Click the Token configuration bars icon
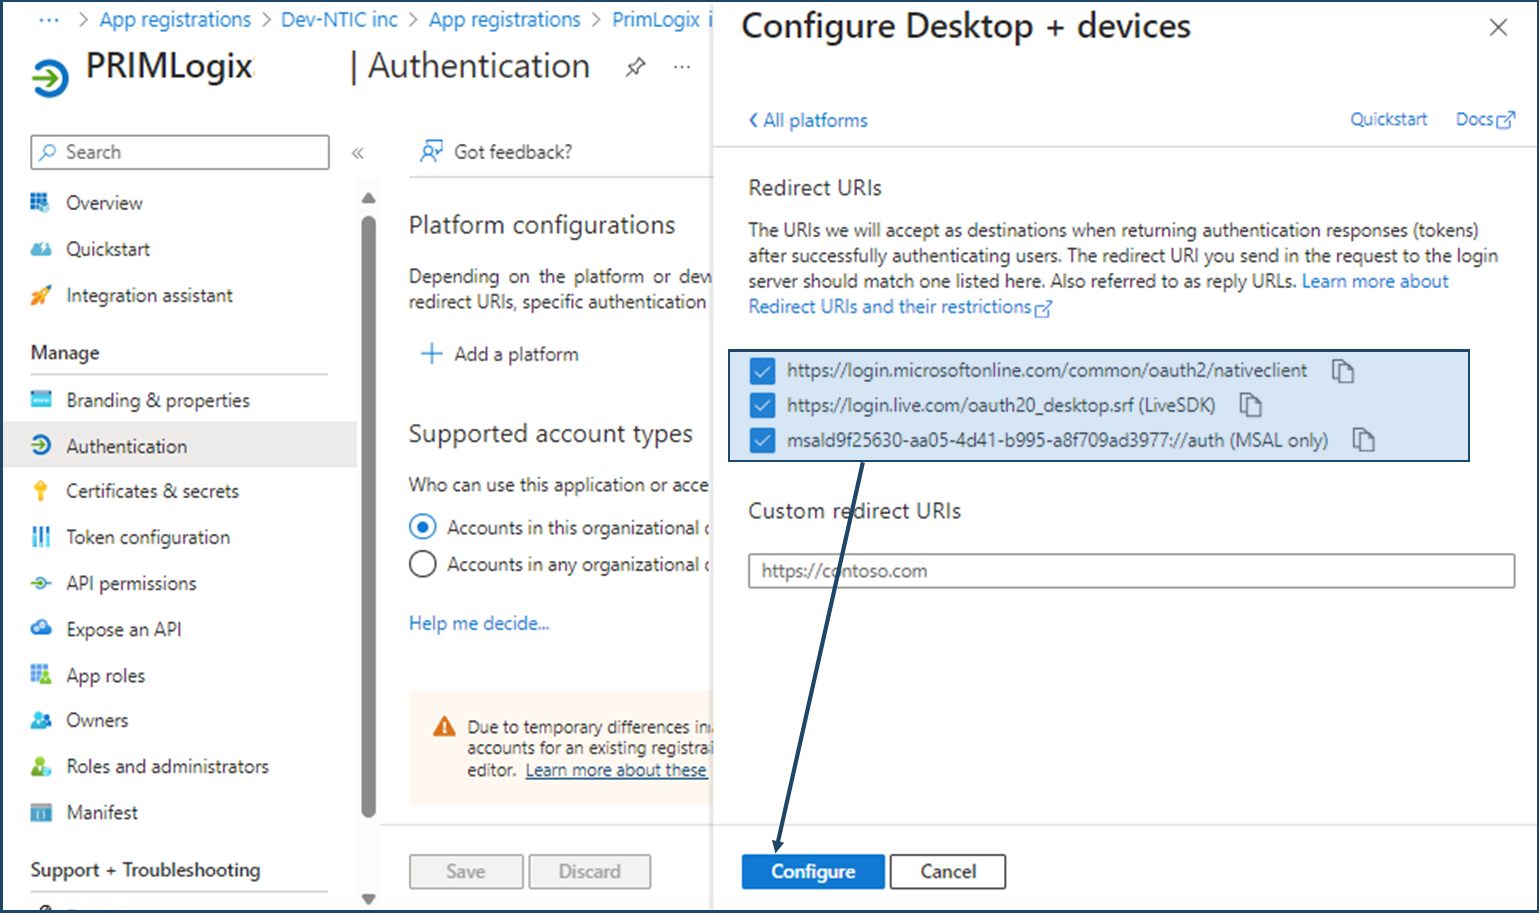 coord(40,537)
